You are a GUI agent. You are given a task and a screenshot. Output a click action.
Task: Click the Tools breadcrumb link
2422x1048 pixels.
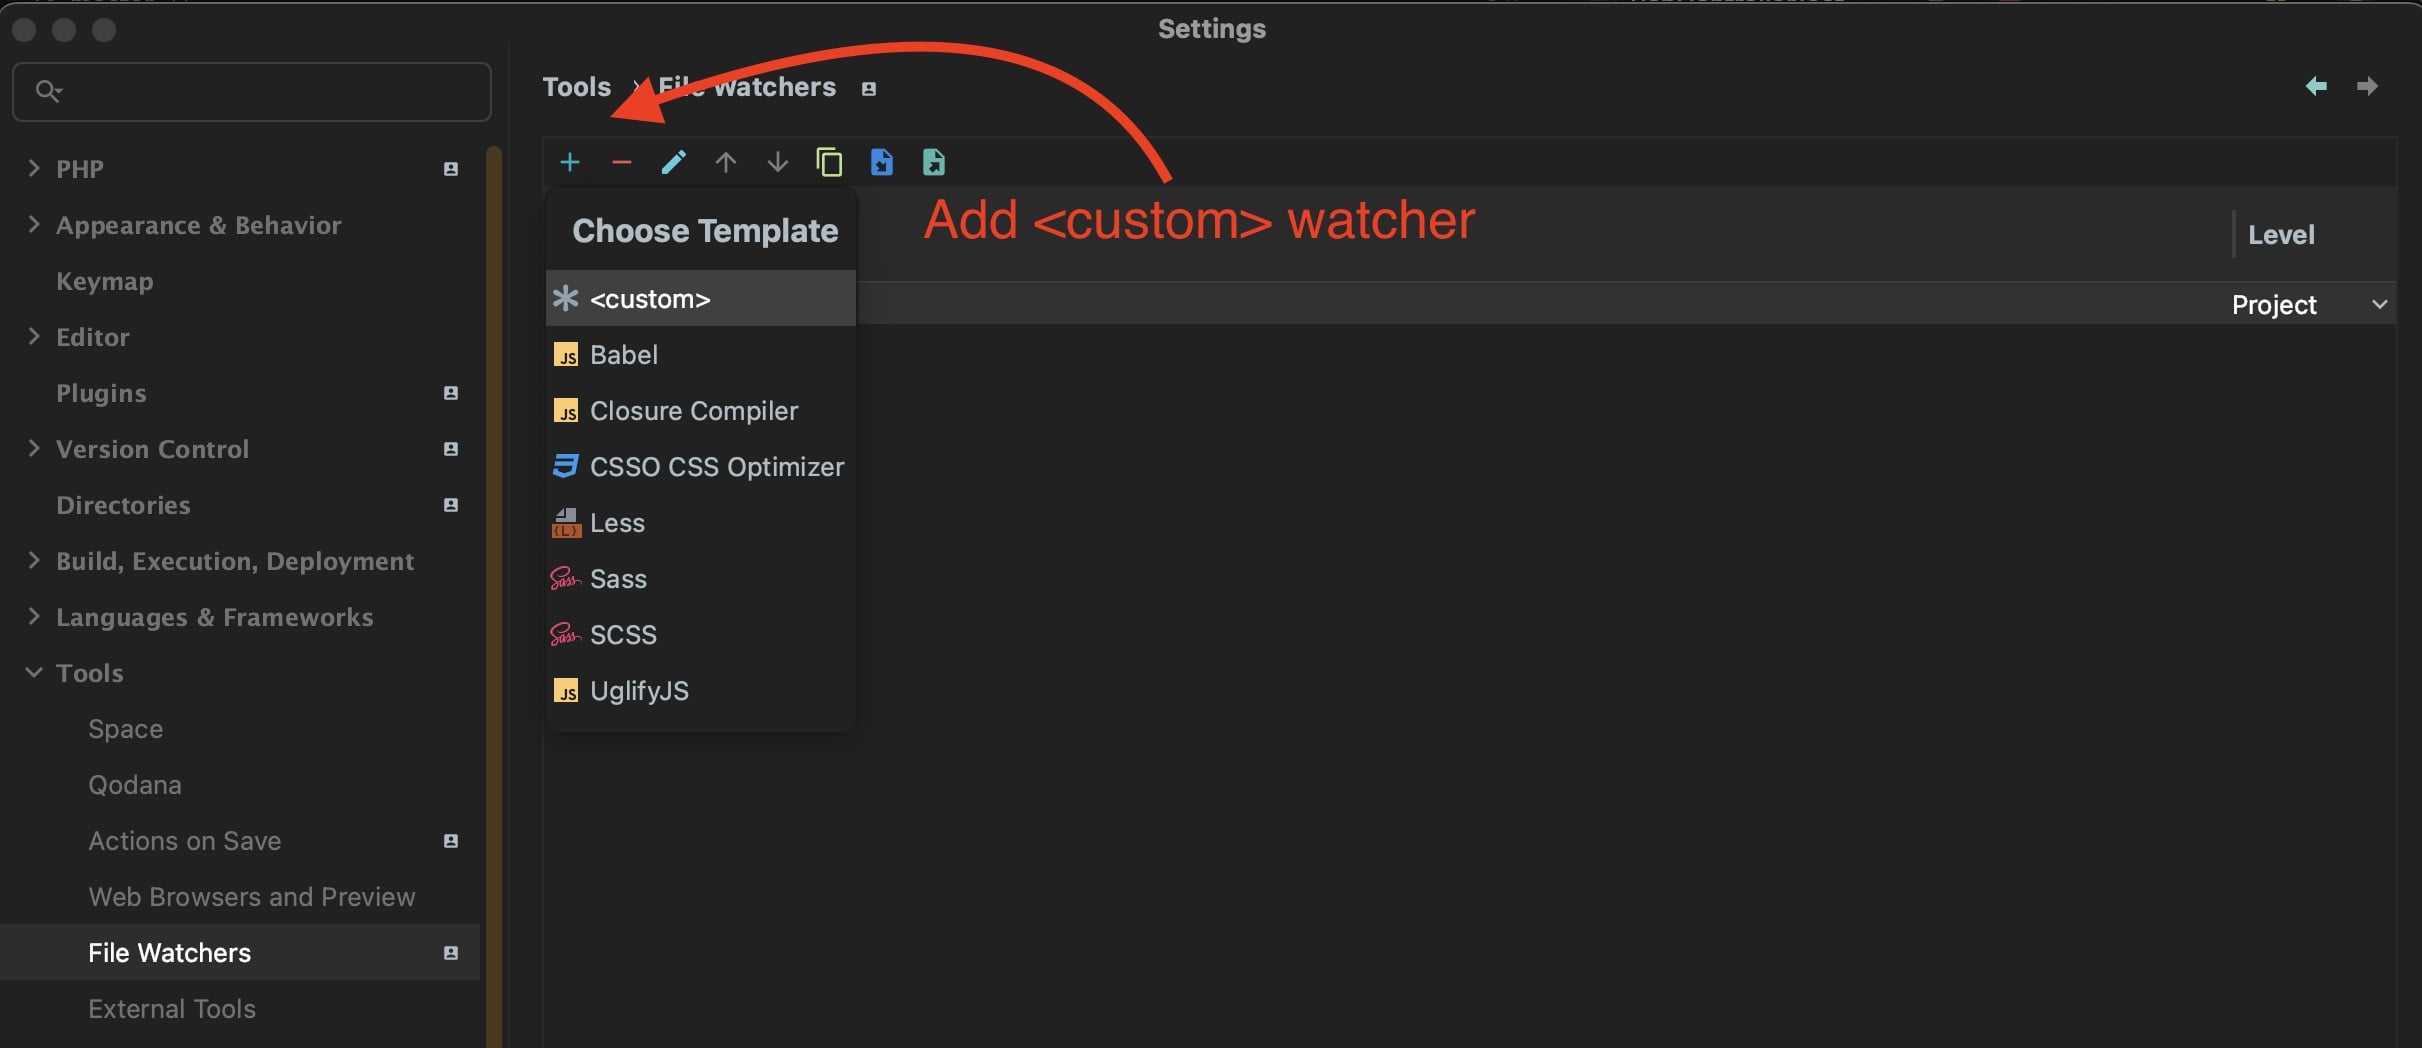(577, 87)
